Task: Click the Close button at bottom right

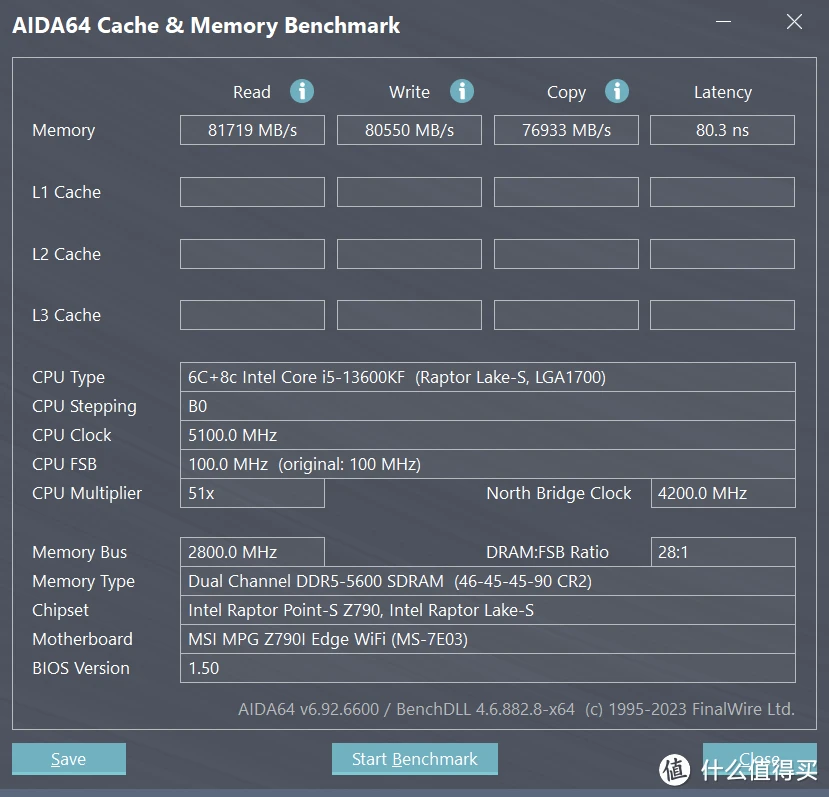Action: point(758,759)
